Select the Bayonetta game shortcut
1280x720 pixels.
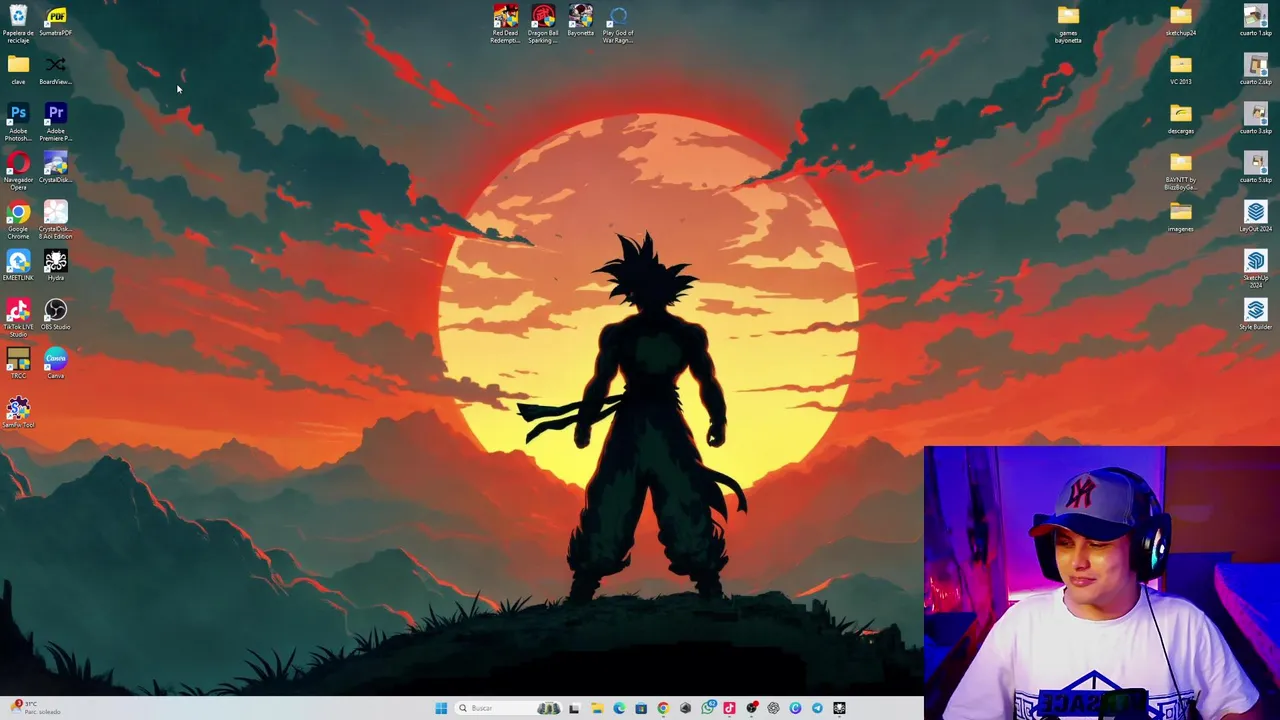[581, 21]
